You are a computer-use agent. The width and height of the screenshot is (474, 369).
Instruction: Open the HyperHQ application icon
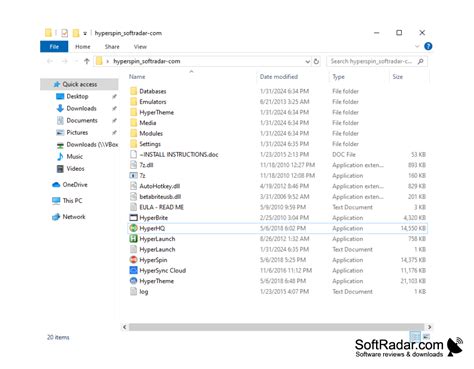133,228
